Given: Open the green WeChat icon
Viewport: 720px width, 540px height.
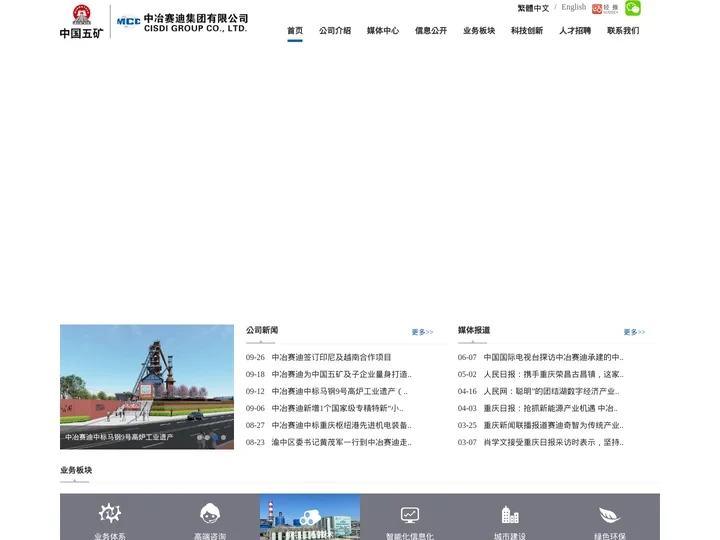Looking at the screenshot, I should 633,8.
